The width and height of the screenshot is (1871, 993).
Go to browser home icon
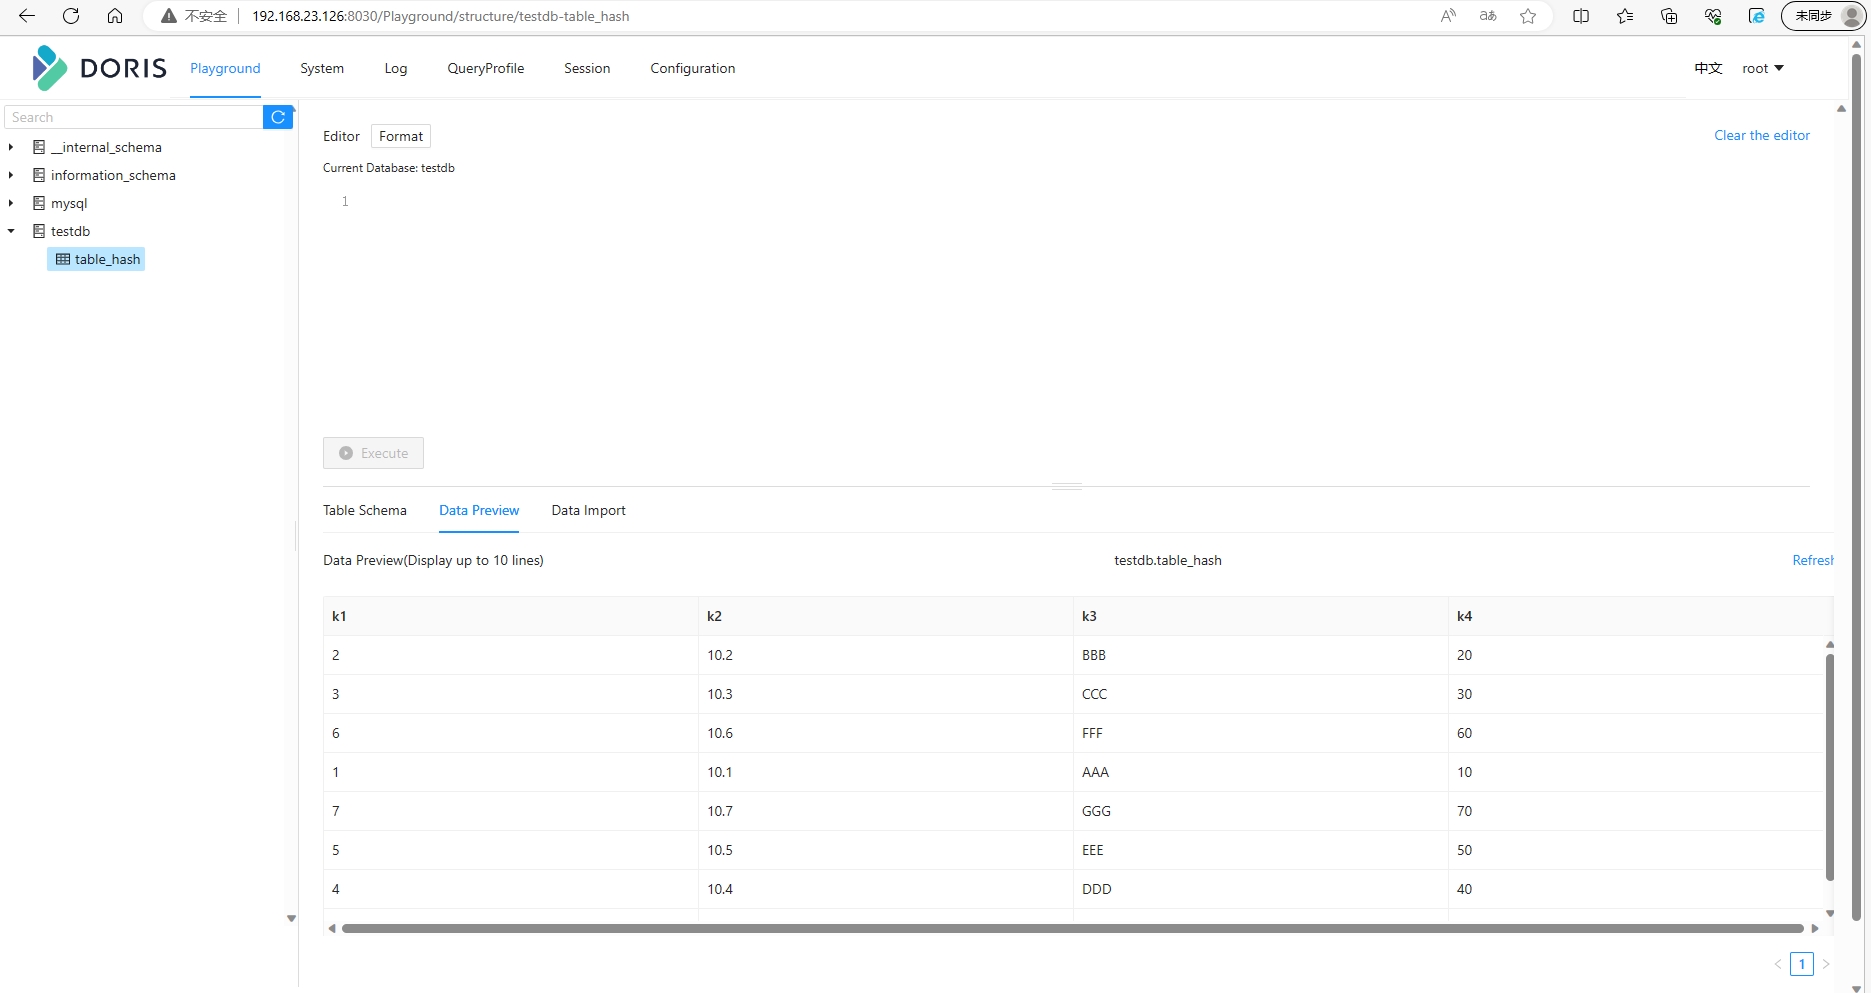(115, 16)
